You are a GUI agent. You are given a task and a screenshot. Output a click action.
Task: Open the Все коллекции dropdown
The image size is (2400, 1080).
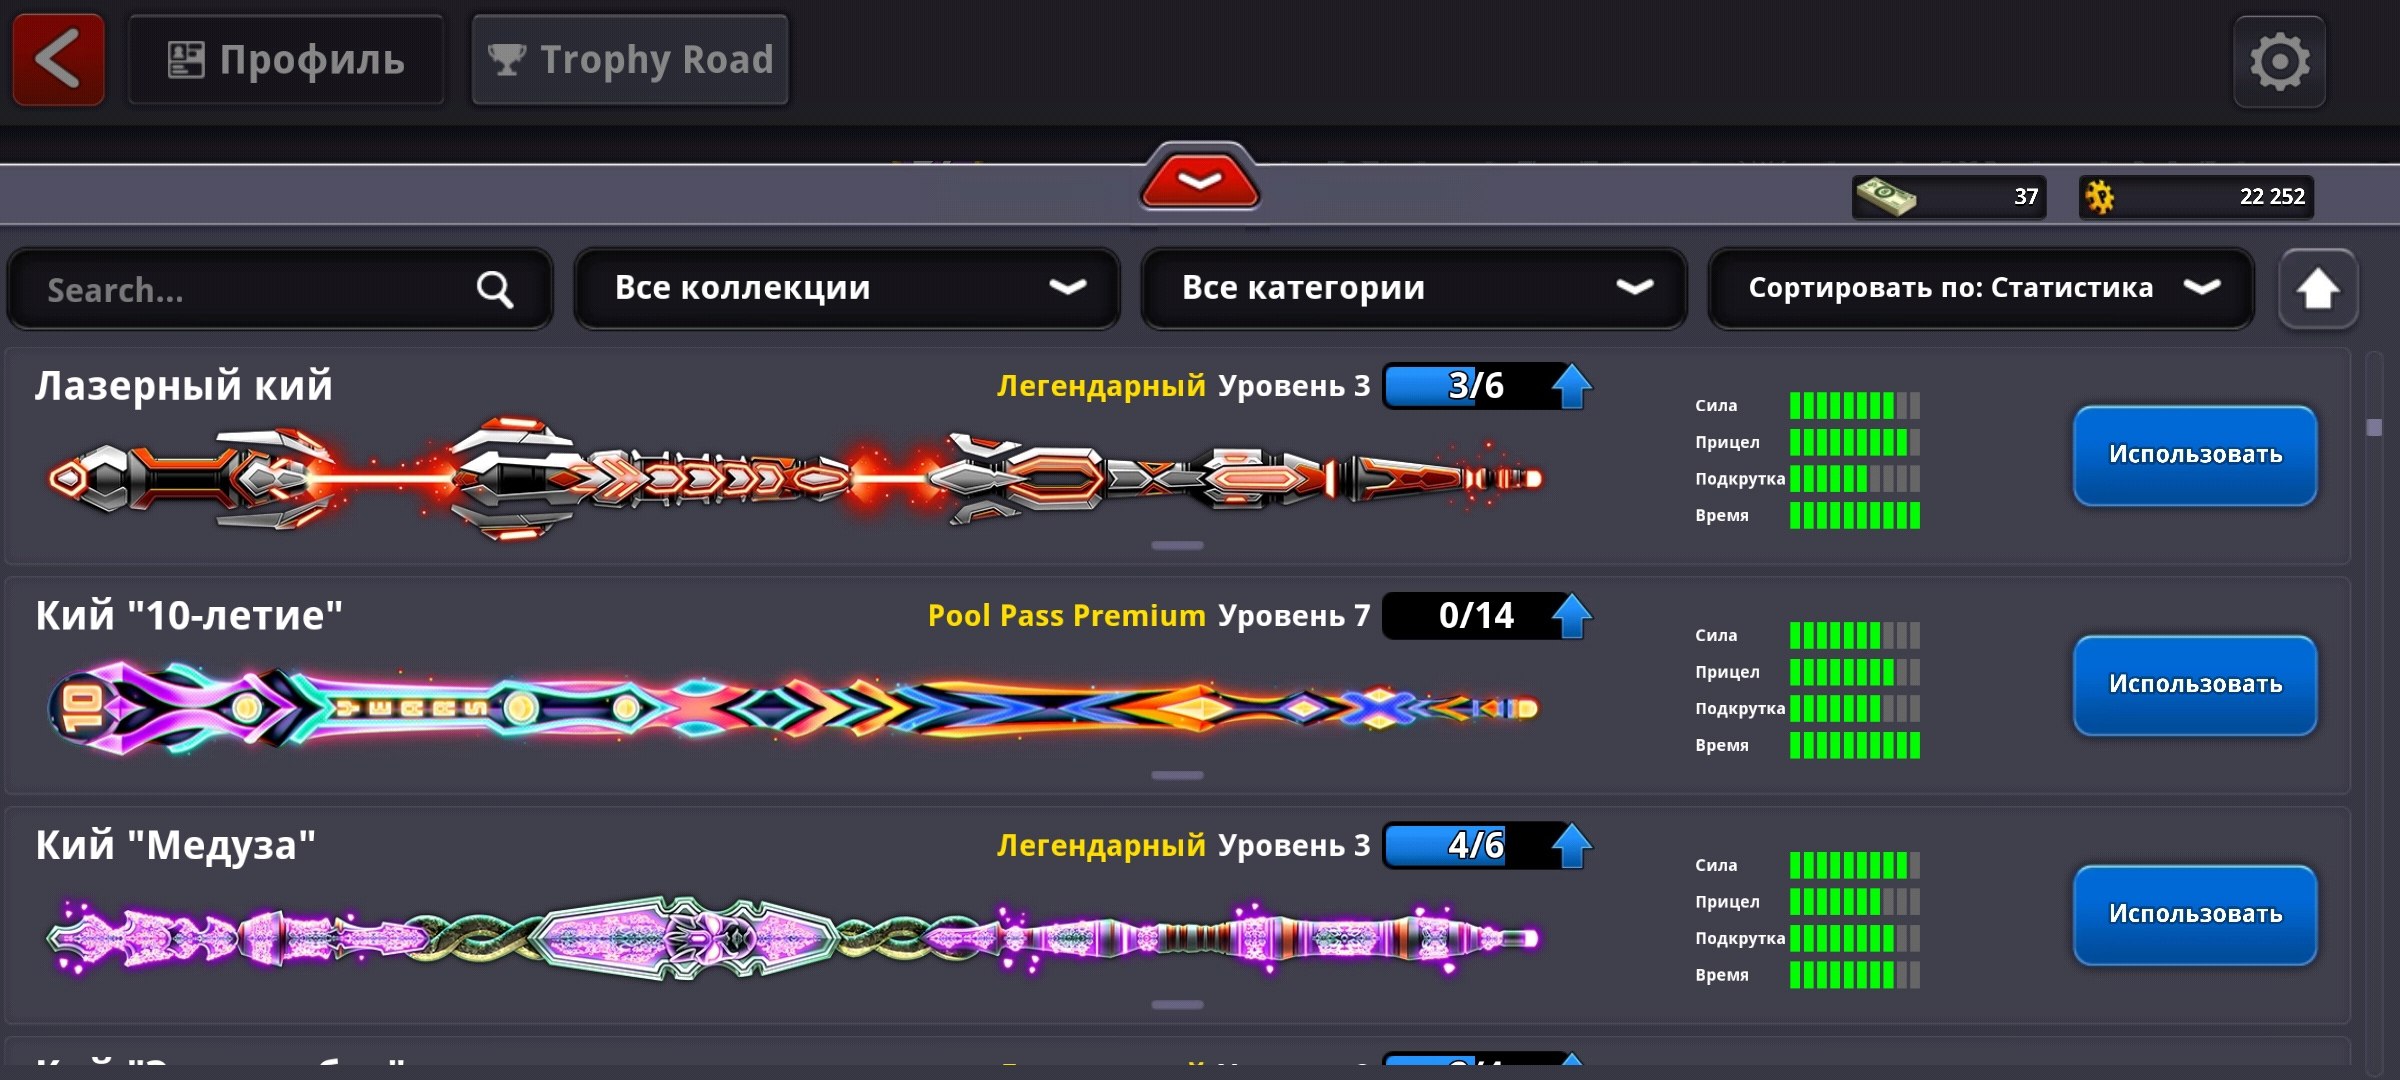coord(847,288)
